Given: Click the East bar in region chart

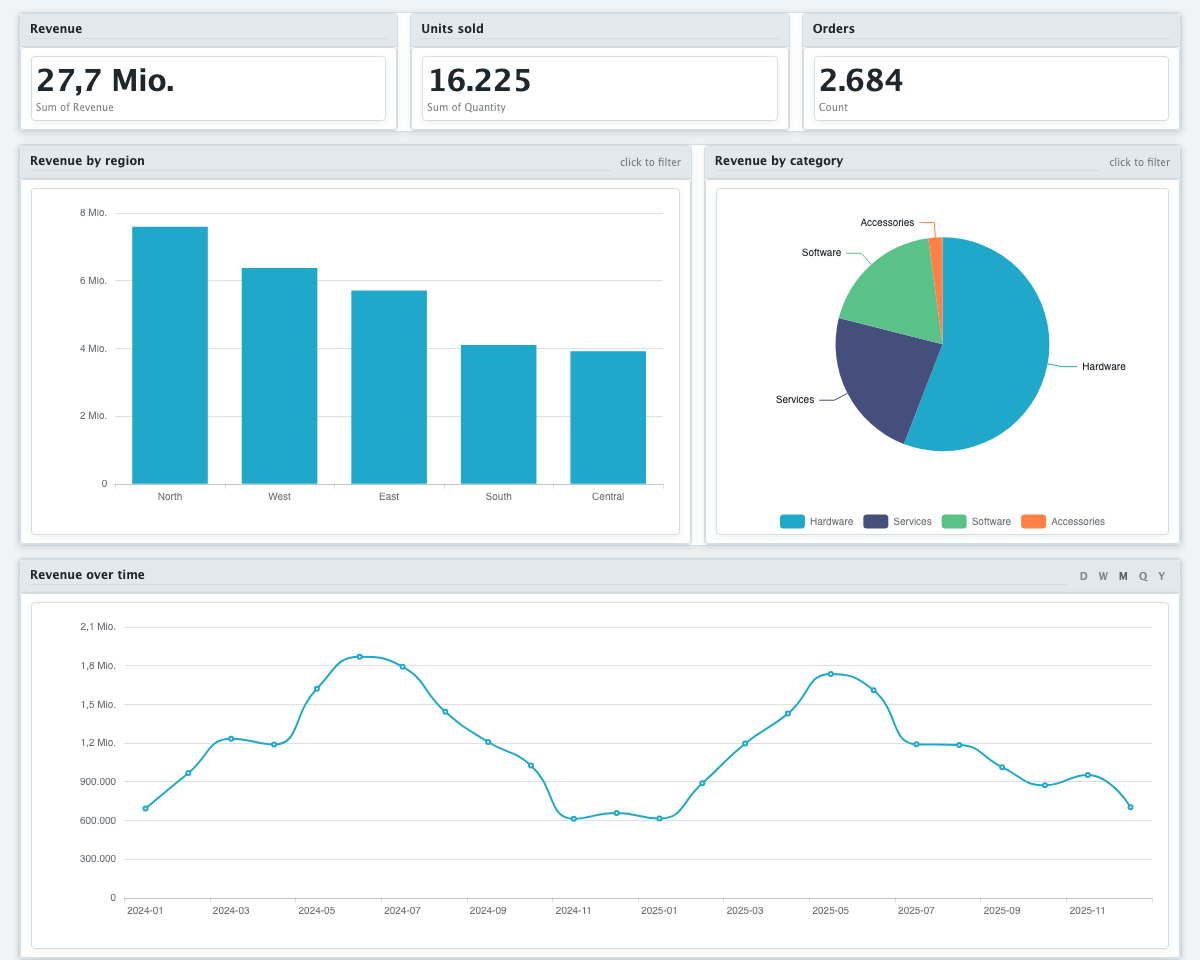Looking at the screenshot, I should point(389,387).
